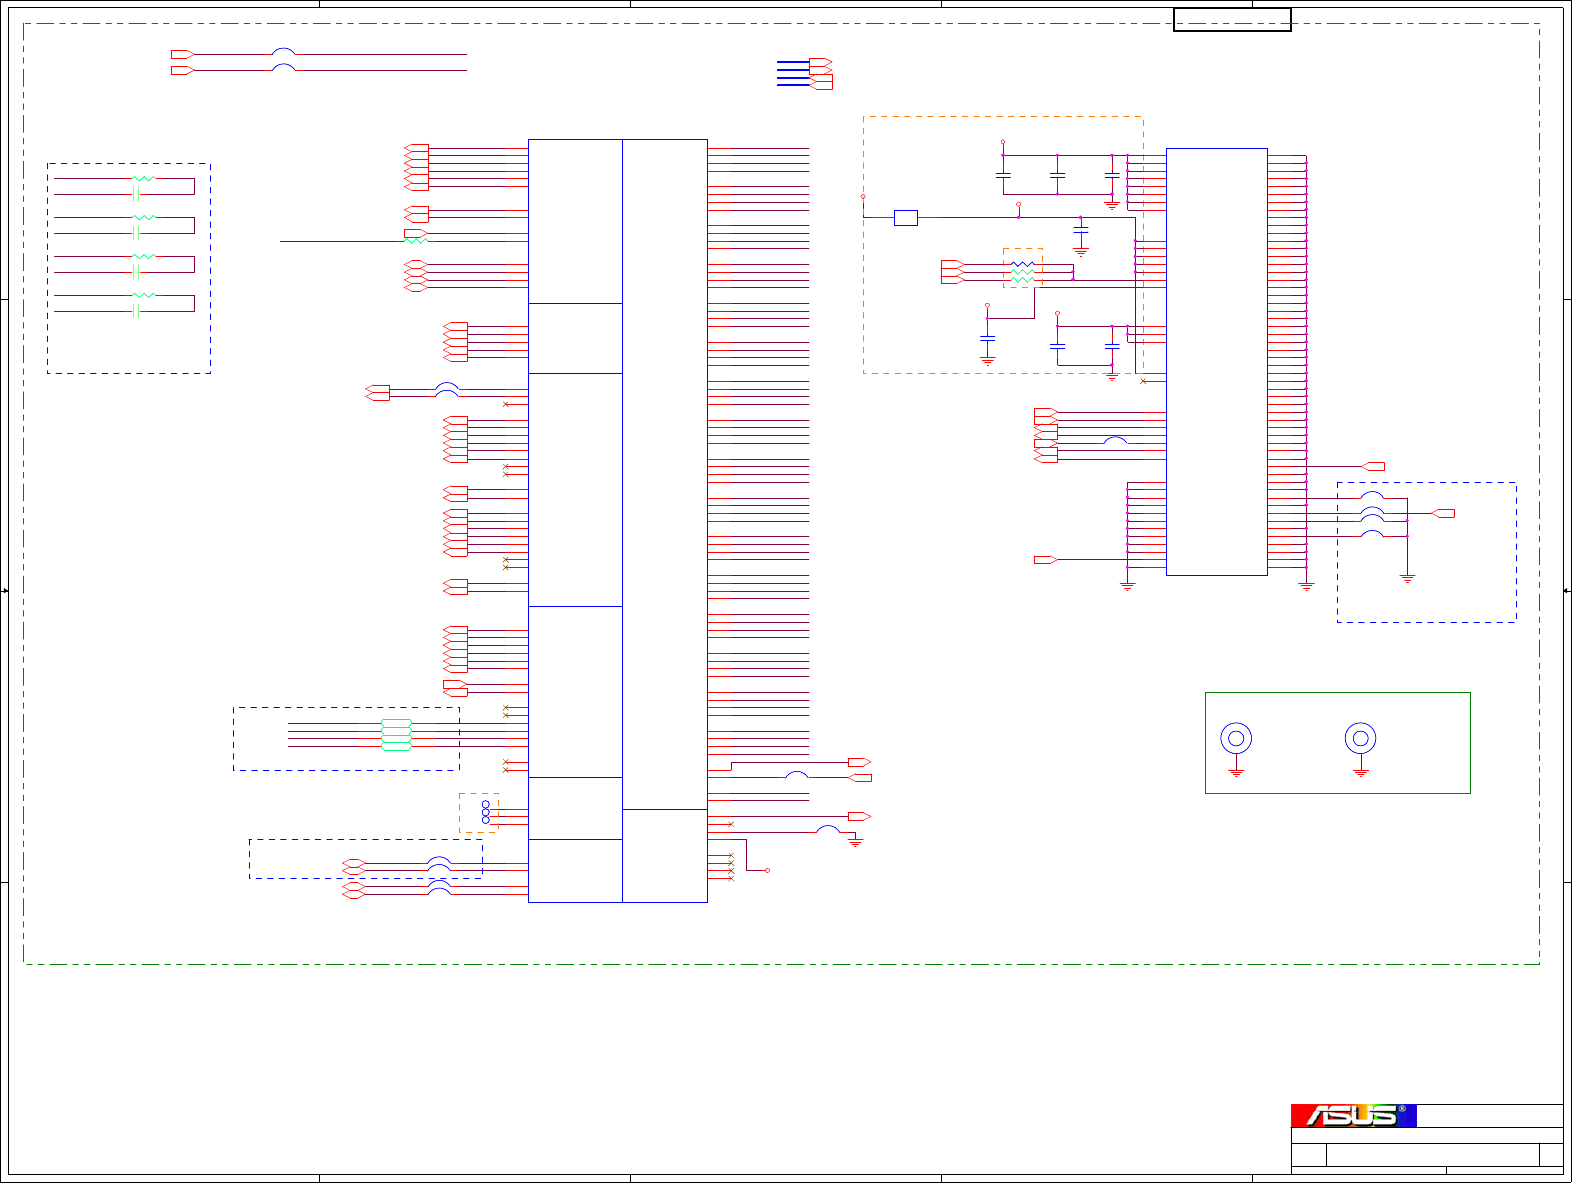This screenshot has width=1572, height=1183.
Task: Select the right mounting hole symbol in the green box
Action: tap(1360, 739)
